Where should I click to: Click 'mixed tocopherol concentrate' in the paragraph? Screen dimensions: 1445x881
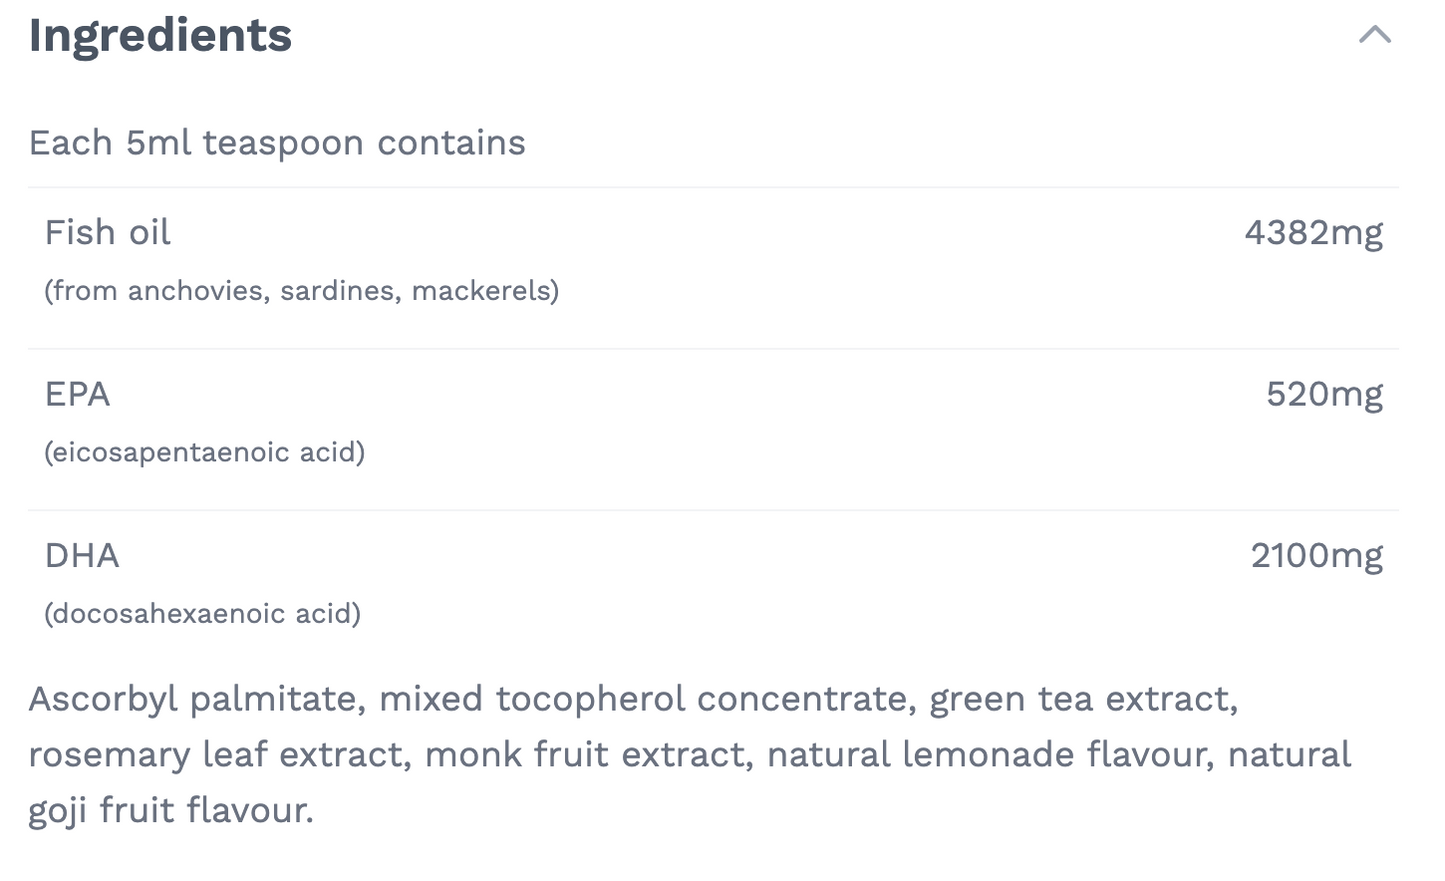tap(643, 698)
